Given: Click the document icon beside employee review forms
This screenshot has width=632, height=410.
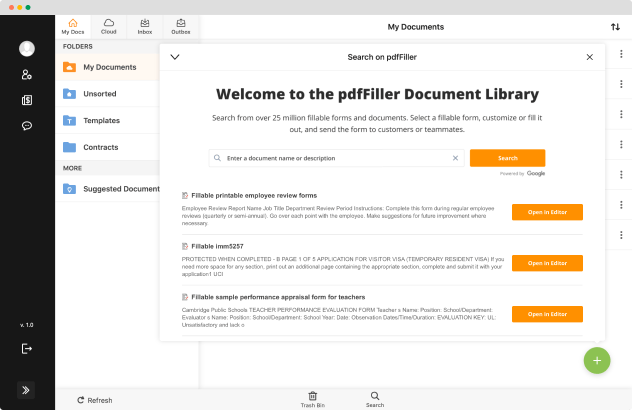Looking at the screenshot, I should point(185,196).
